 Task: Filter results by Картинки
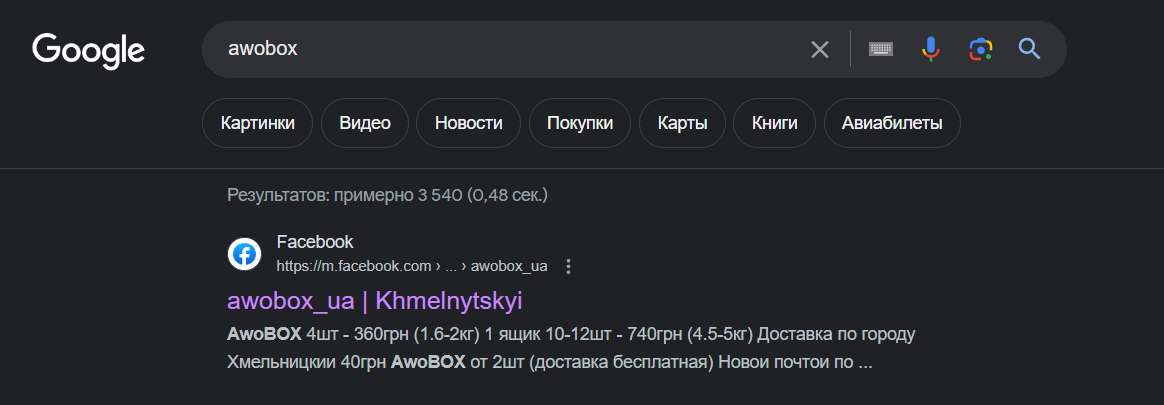(258, 123)
